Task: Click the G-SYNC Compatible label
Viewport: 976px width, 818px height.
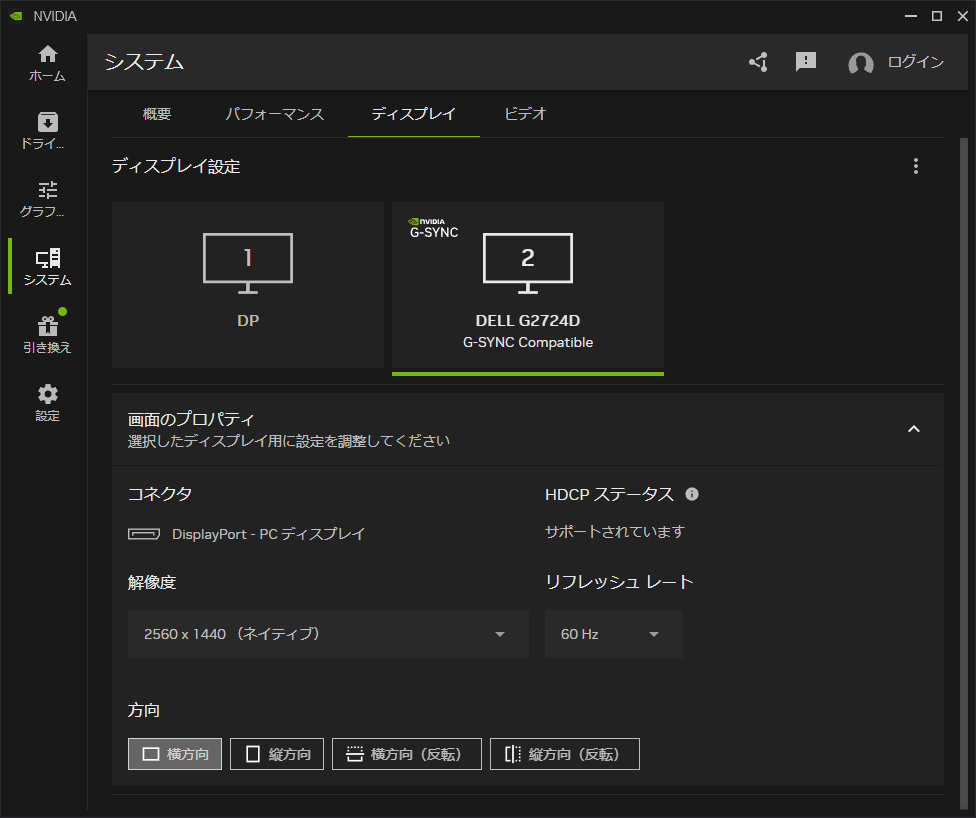Action: coord(528,342)
